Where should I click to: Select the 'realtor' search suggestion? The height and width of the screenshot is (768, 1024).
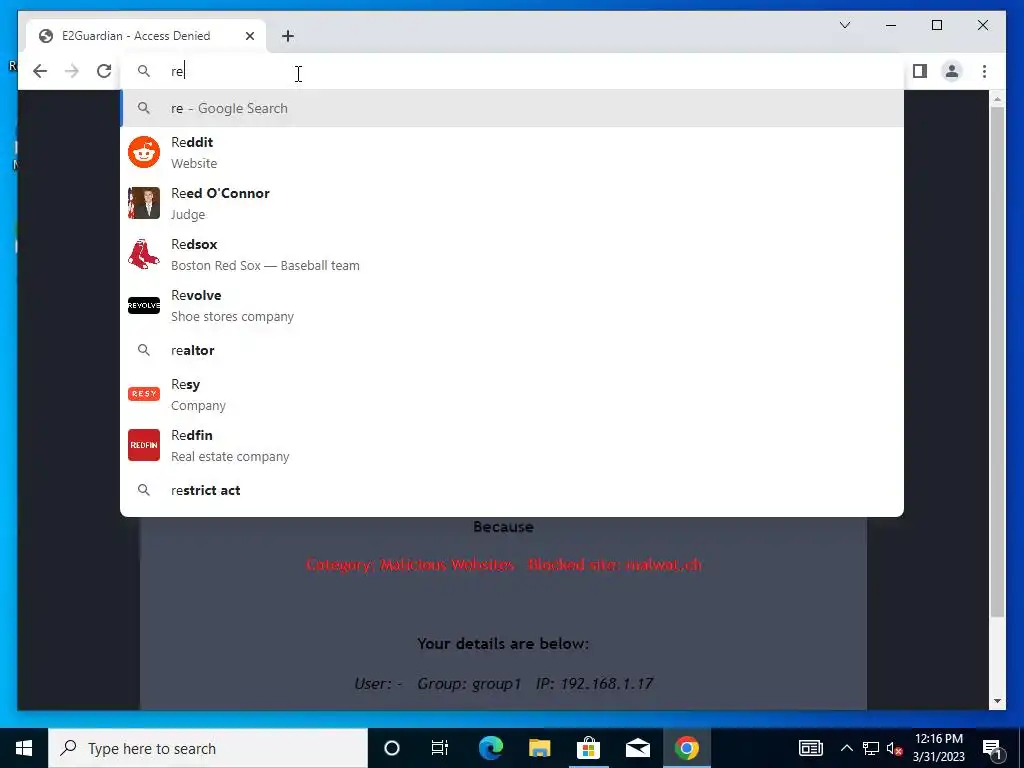pos(512,350)
